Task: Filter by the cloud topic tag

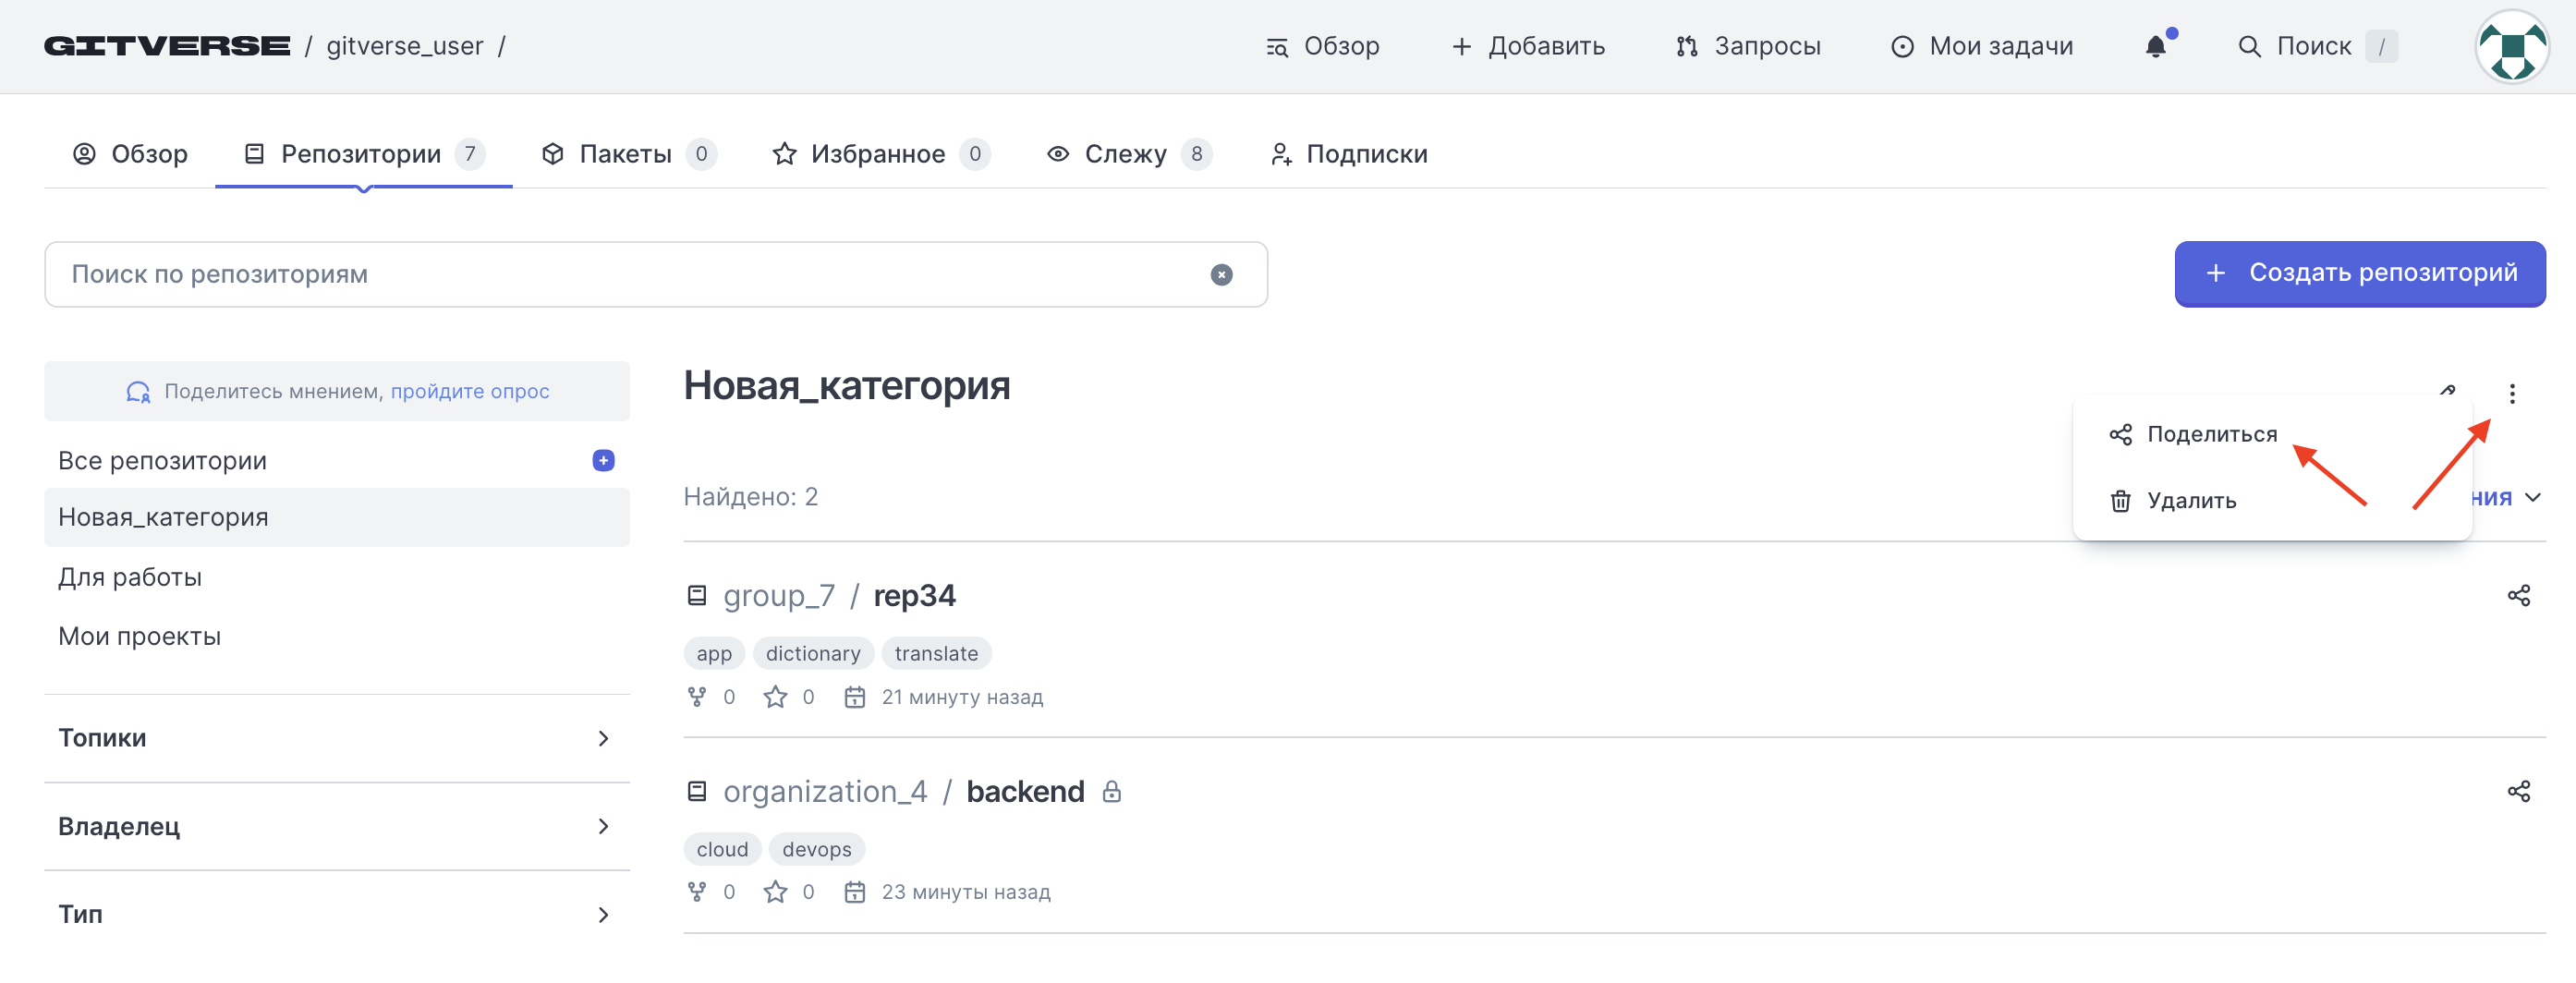Action: (722, 849)
